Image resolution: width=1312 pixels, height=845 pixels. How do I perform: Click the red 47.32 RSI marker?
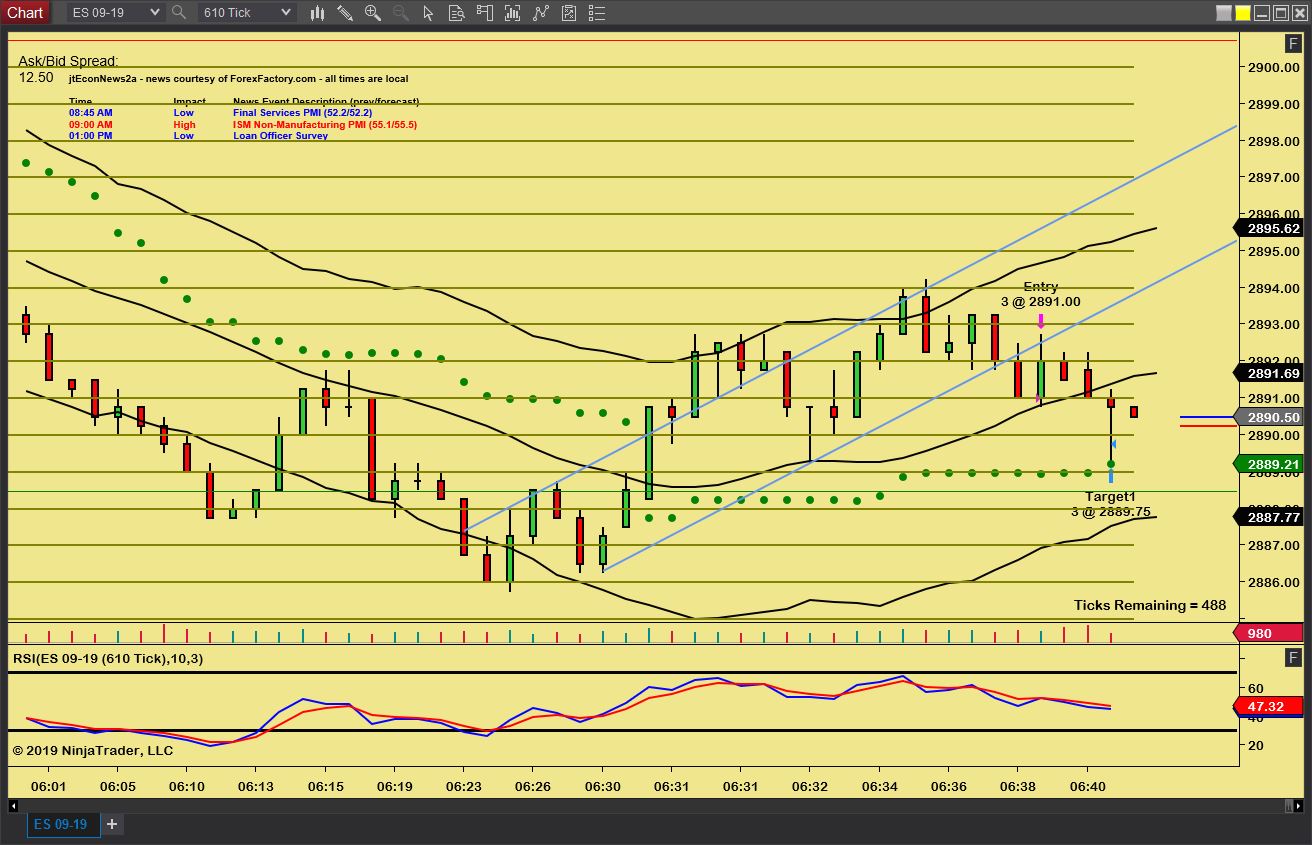pyautogui.click(x=1270, y=706)
